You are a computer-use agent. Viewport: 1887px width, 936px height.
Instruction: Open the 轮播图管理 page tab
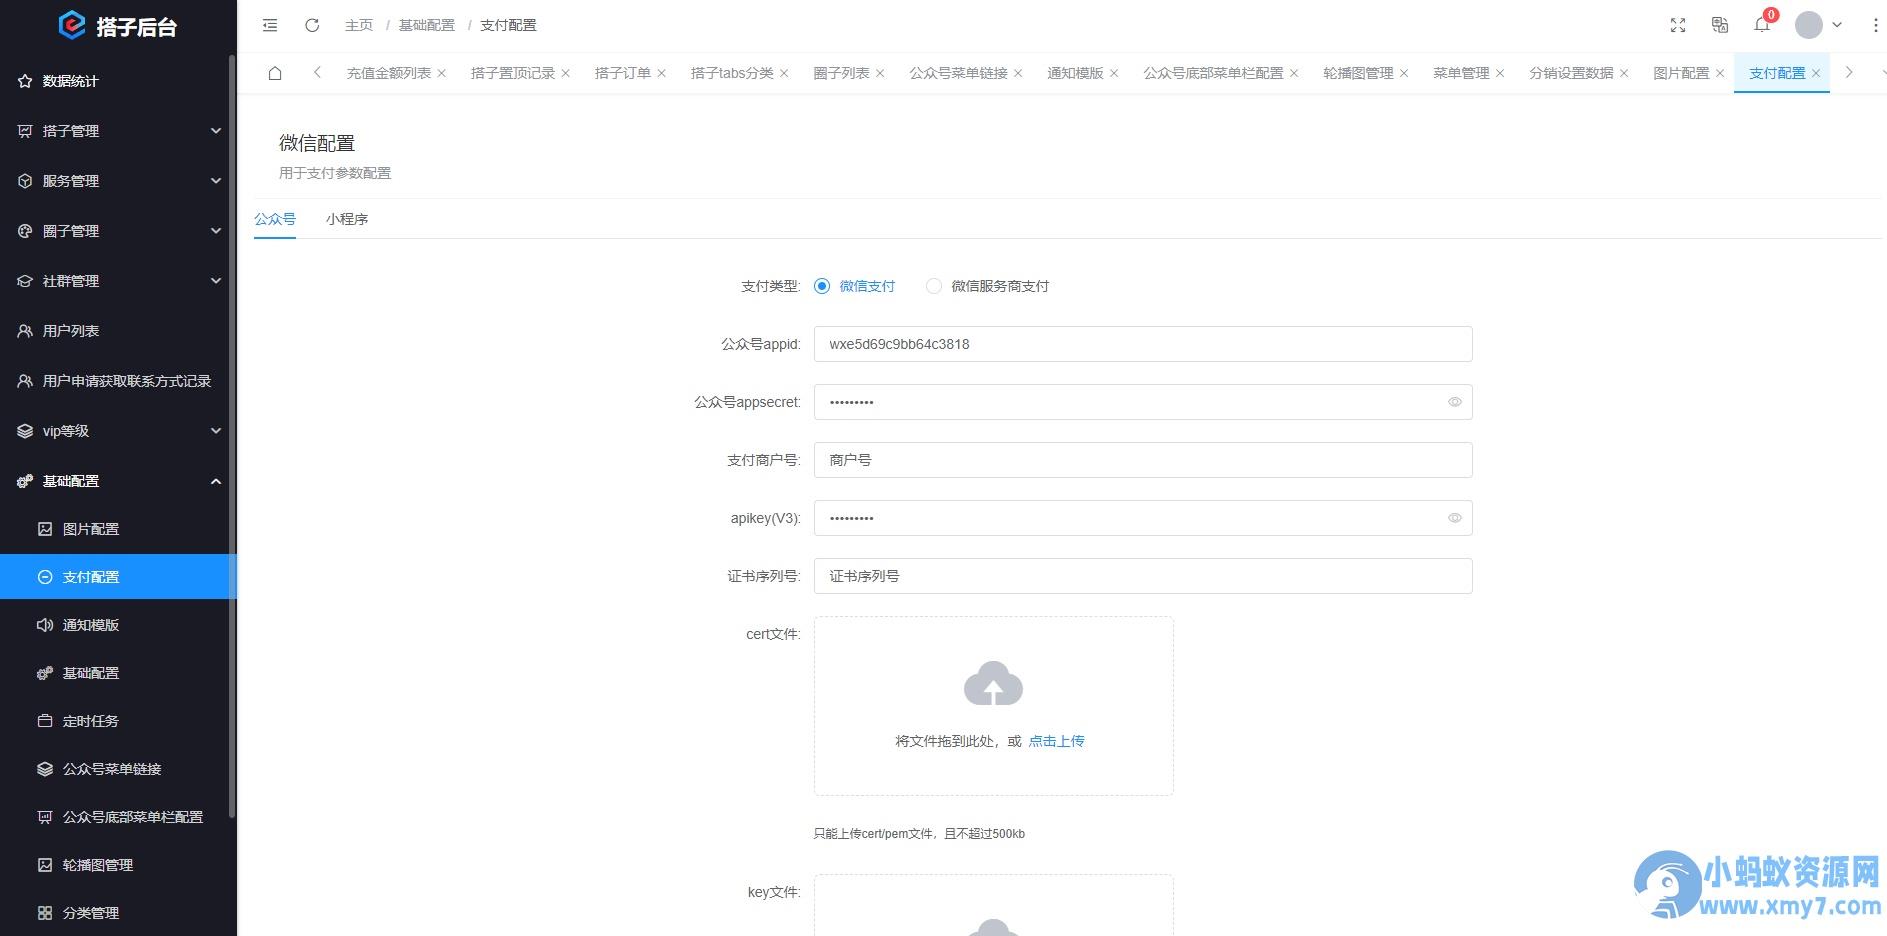click(x=1358, y=73)
